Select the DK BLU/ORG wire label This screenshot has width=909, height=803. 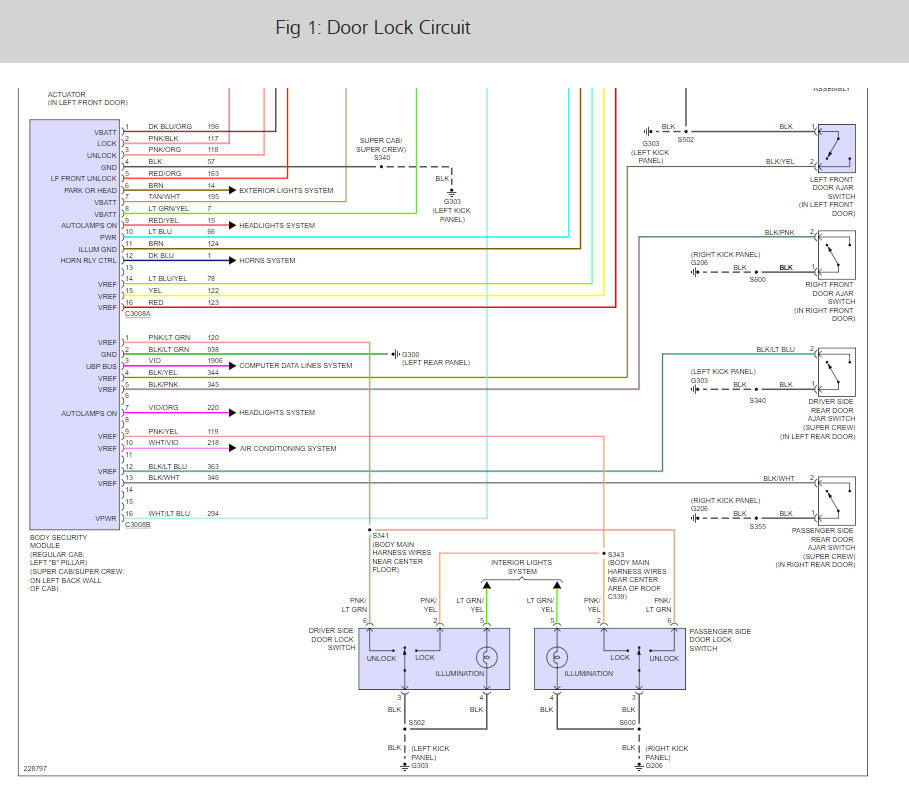170,126
